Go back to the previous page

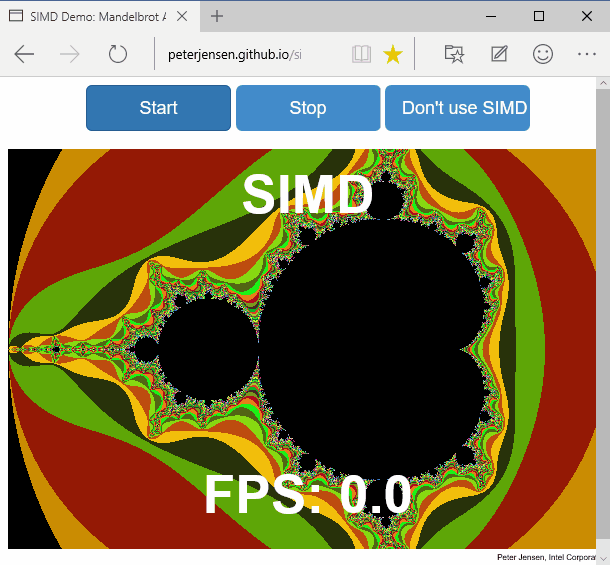(x=25, y=54)
